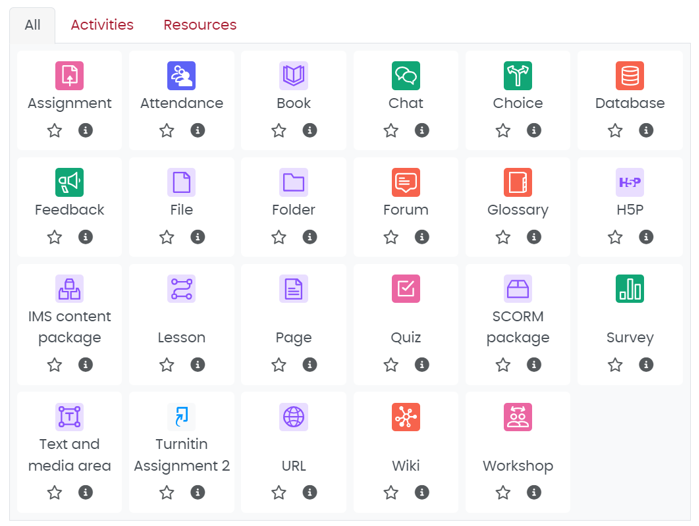View information about SCORM package
The height and width of the screenshot is (526, 699).
pos(534,364)
